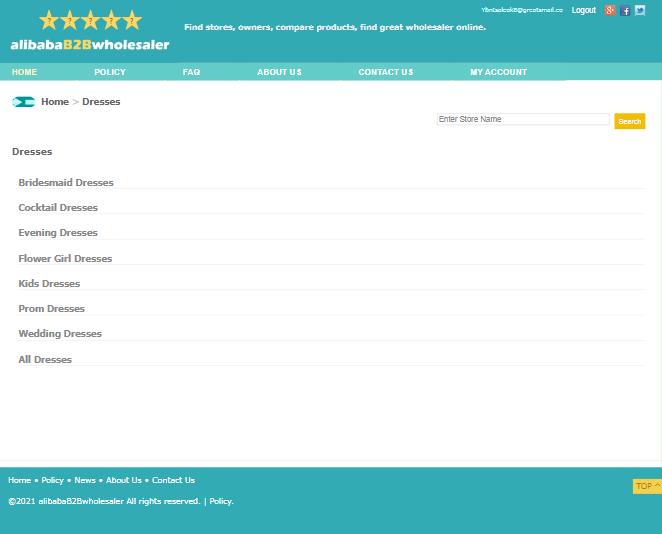This screenshot has width=662, height=534.
Task: Click the alibabaB2Bwholesaler logo text
Action: [x=90, y=45]
